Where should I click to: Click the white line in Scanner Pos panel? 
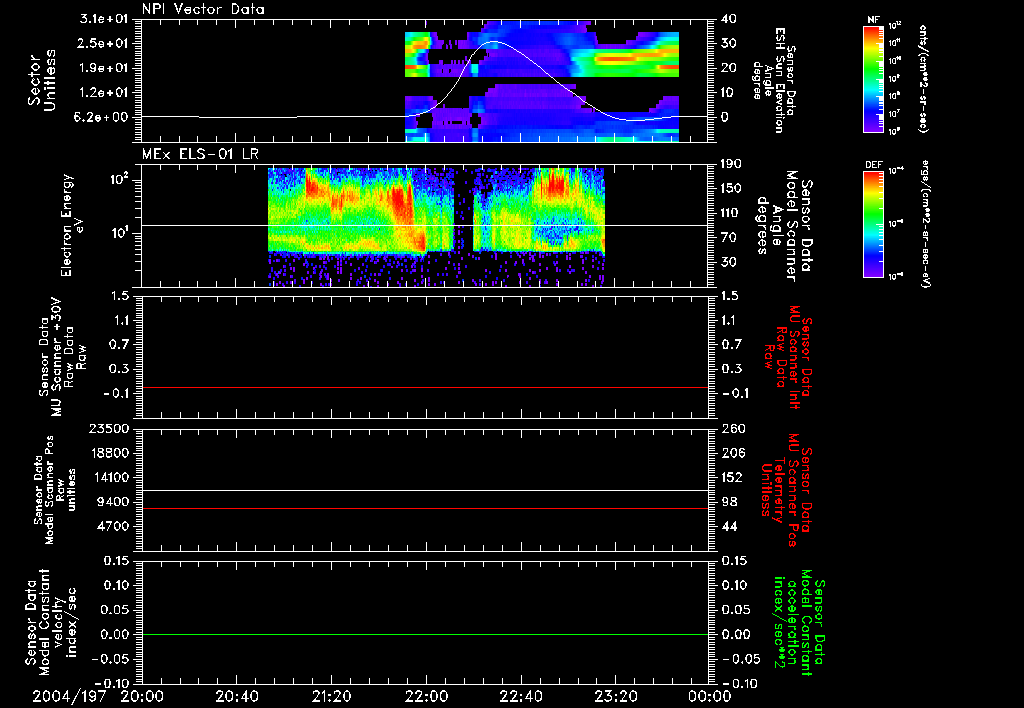[x=425, y=490]
